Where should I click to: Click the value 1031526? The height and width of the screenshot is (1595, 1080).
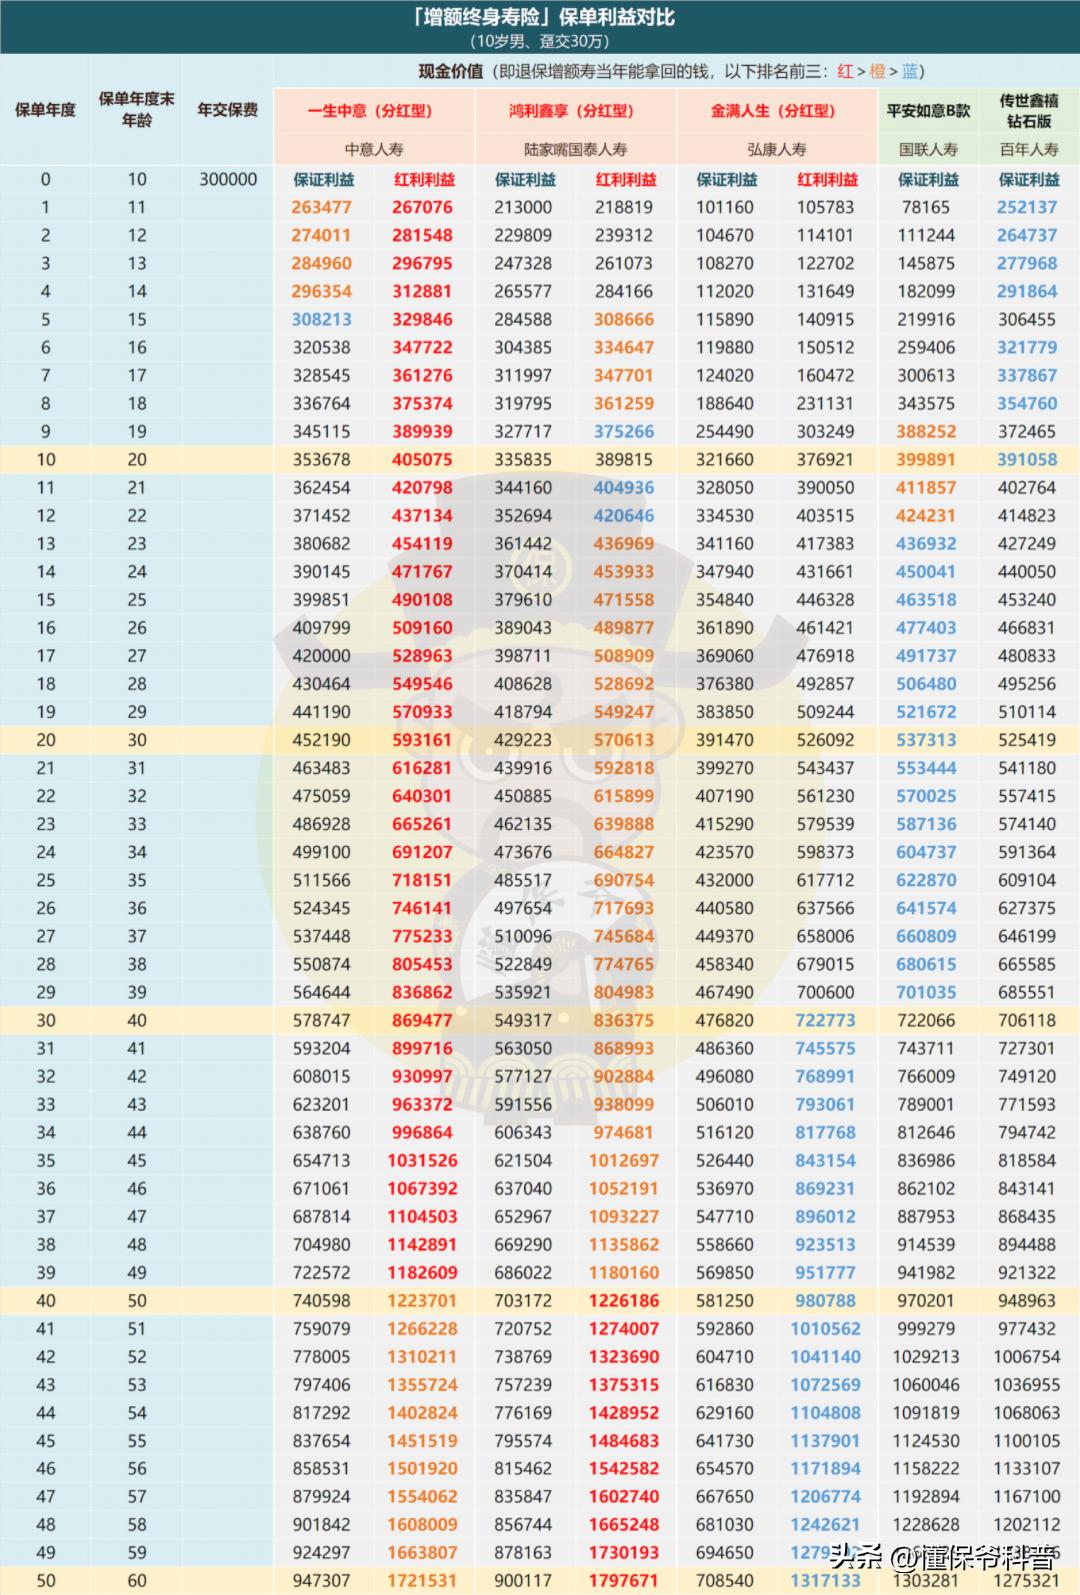tap(422, 1160)
